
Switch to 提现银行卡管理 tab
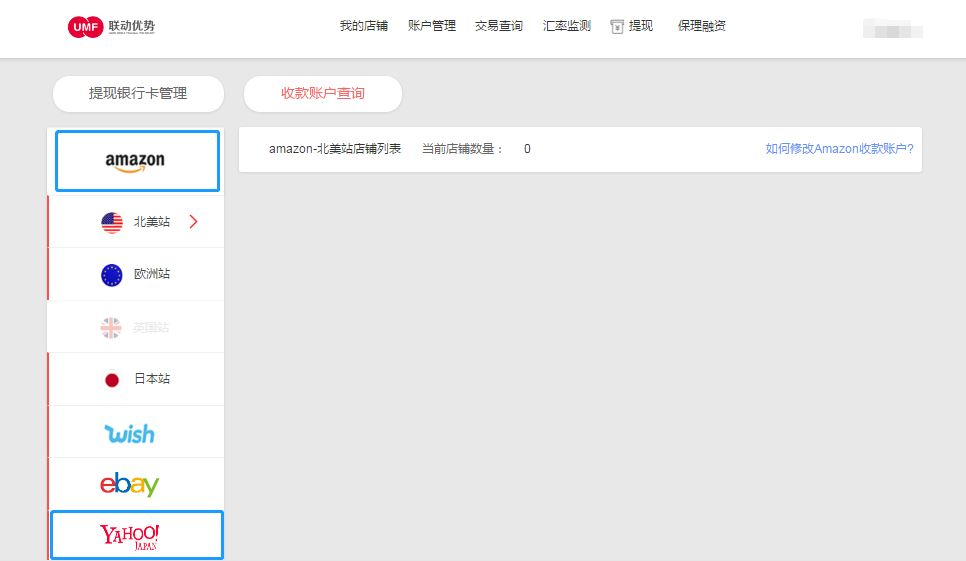pos(138,94)
